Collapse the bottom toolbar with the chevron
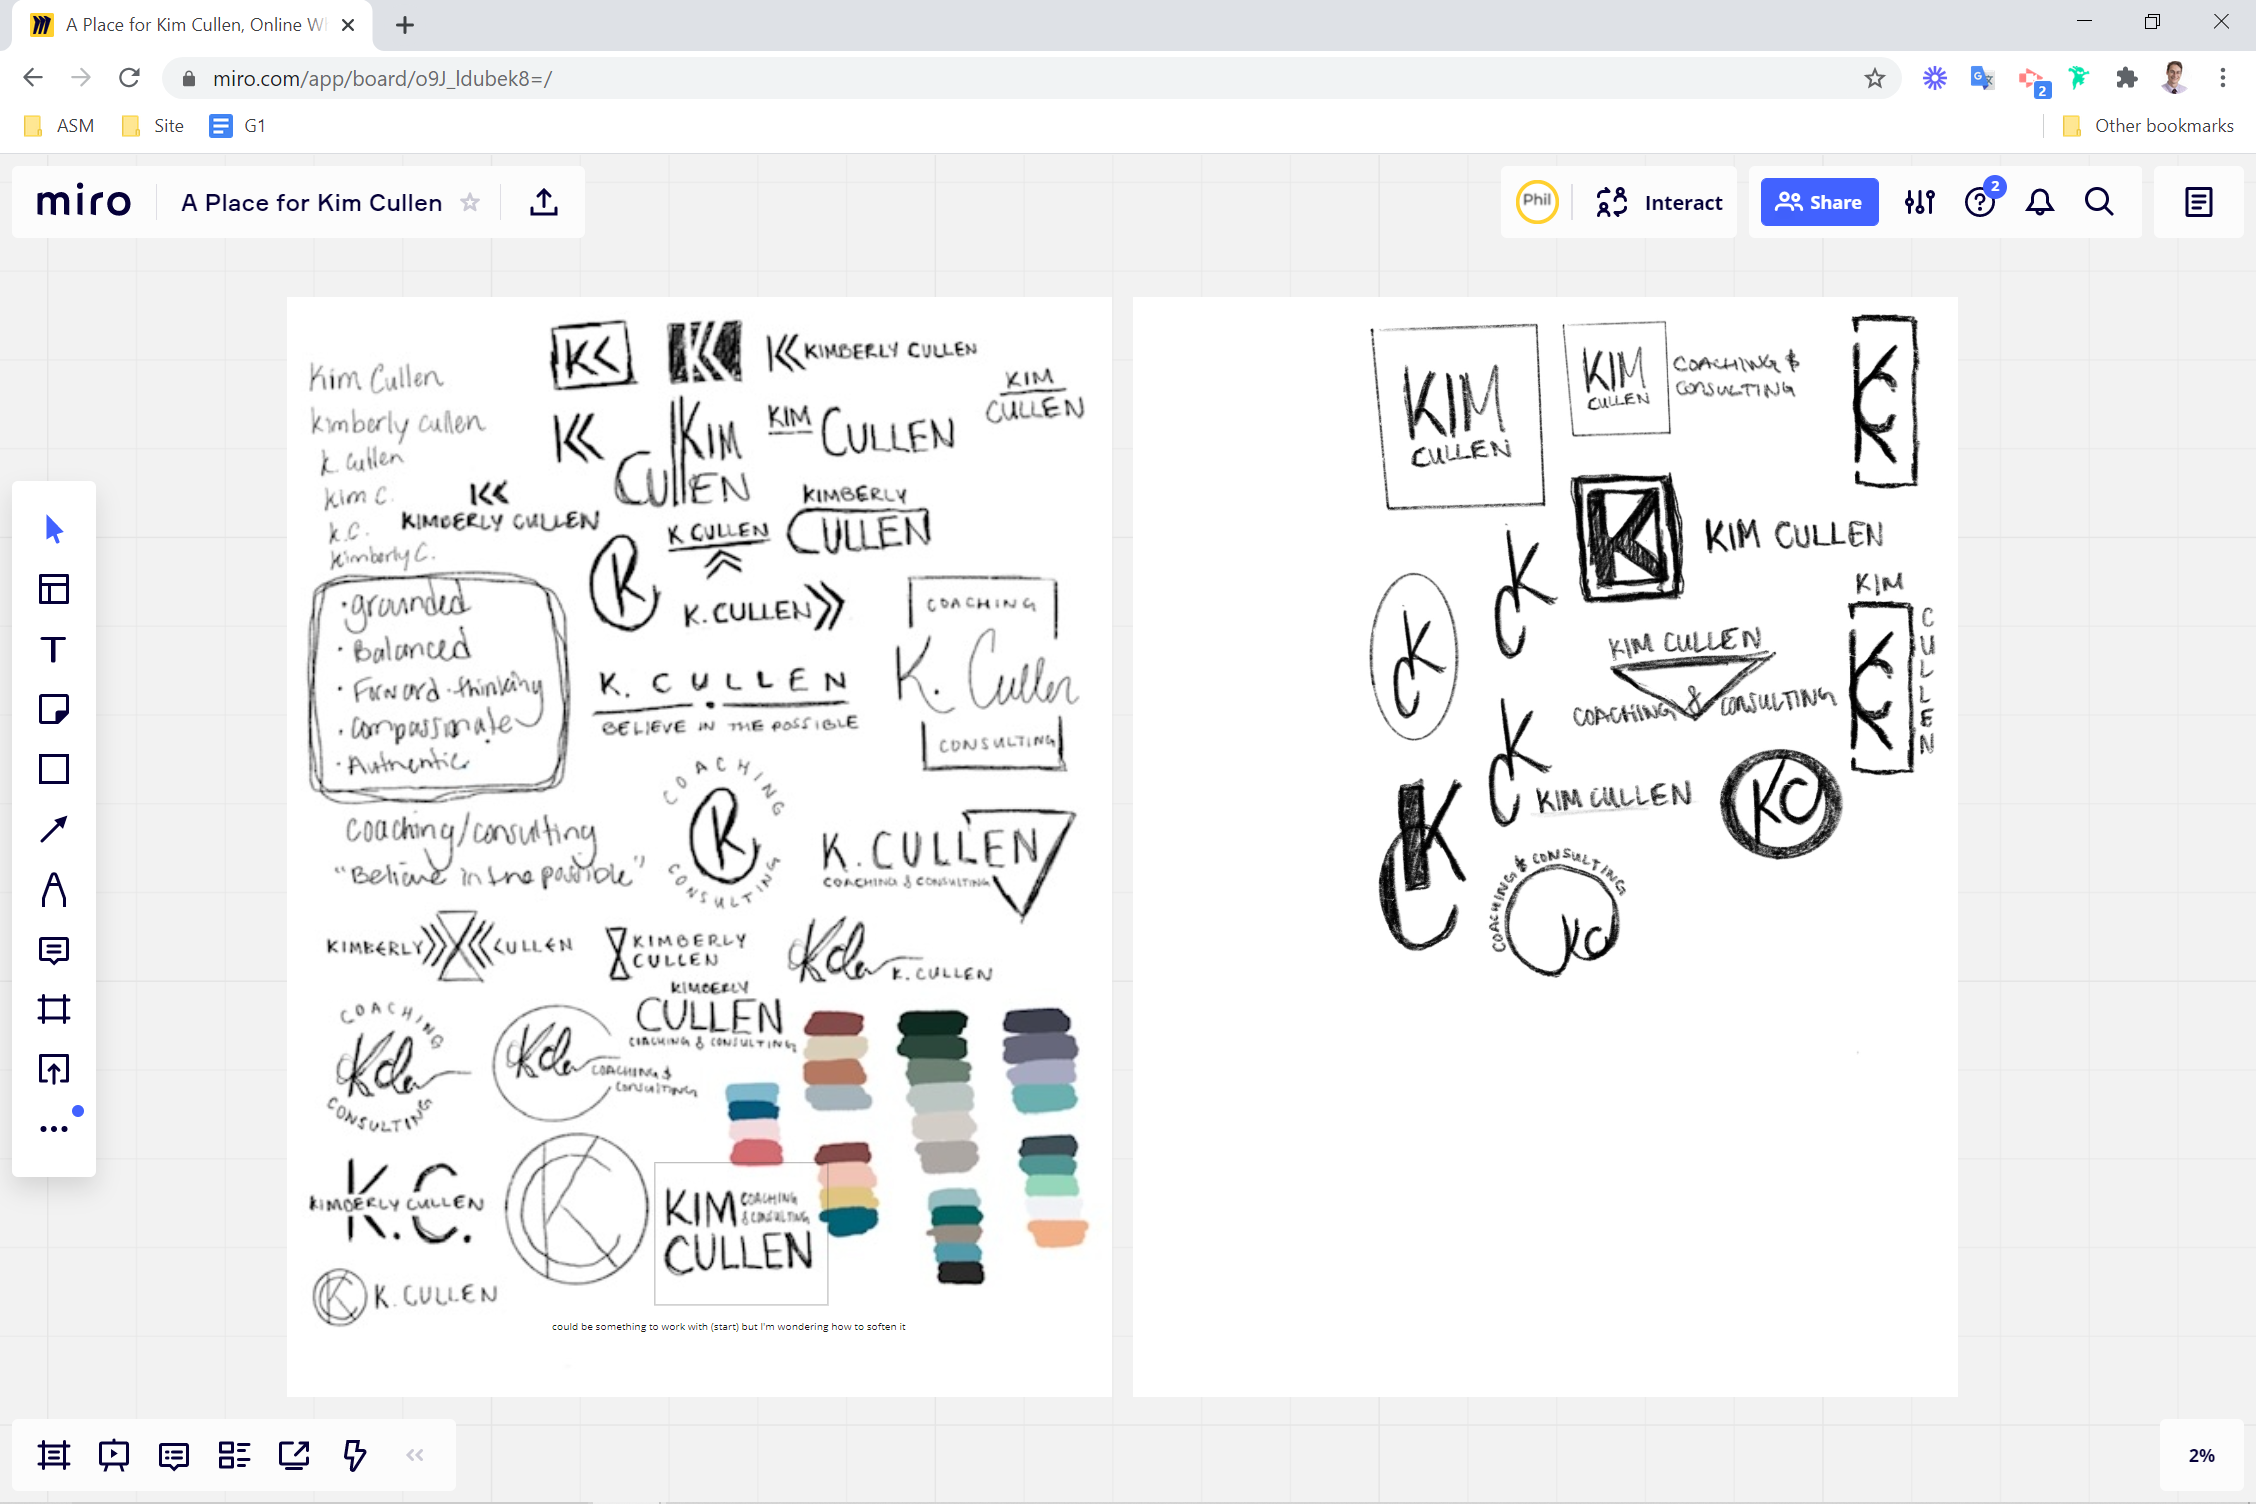The width and height of the screenshot is (2256, 1504). 414,1455
